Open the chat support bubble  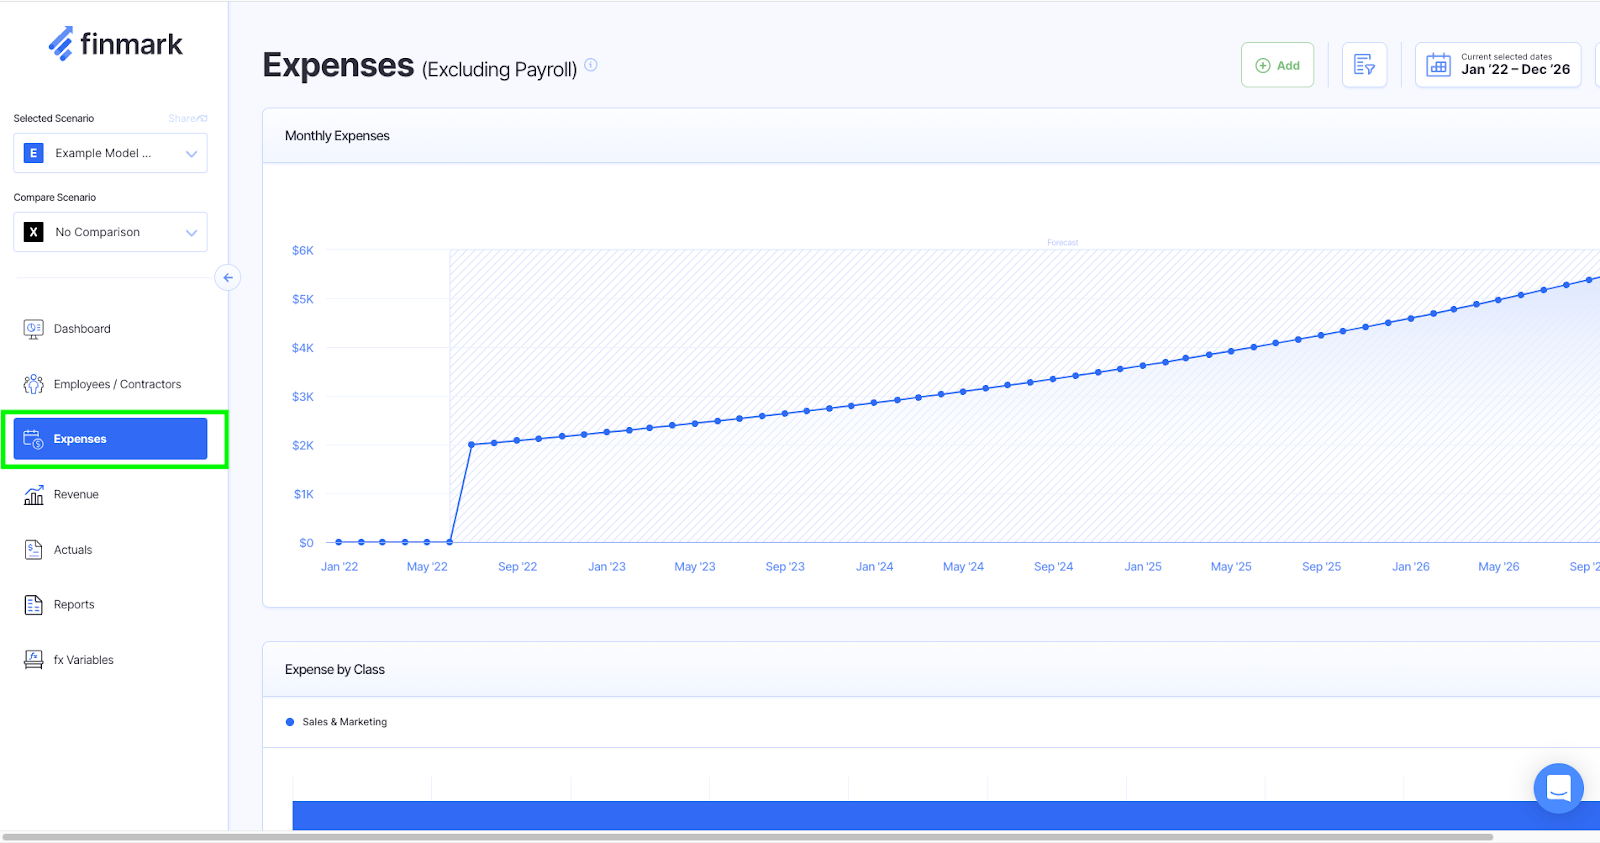pos(1558,788)
